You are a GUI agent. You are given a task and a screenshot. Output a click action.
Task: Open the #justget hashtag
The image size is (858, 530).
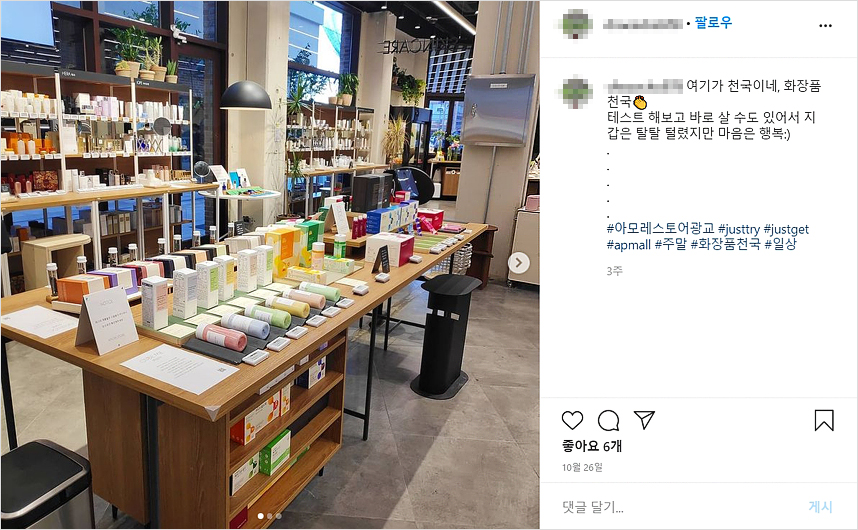(786, 229)
